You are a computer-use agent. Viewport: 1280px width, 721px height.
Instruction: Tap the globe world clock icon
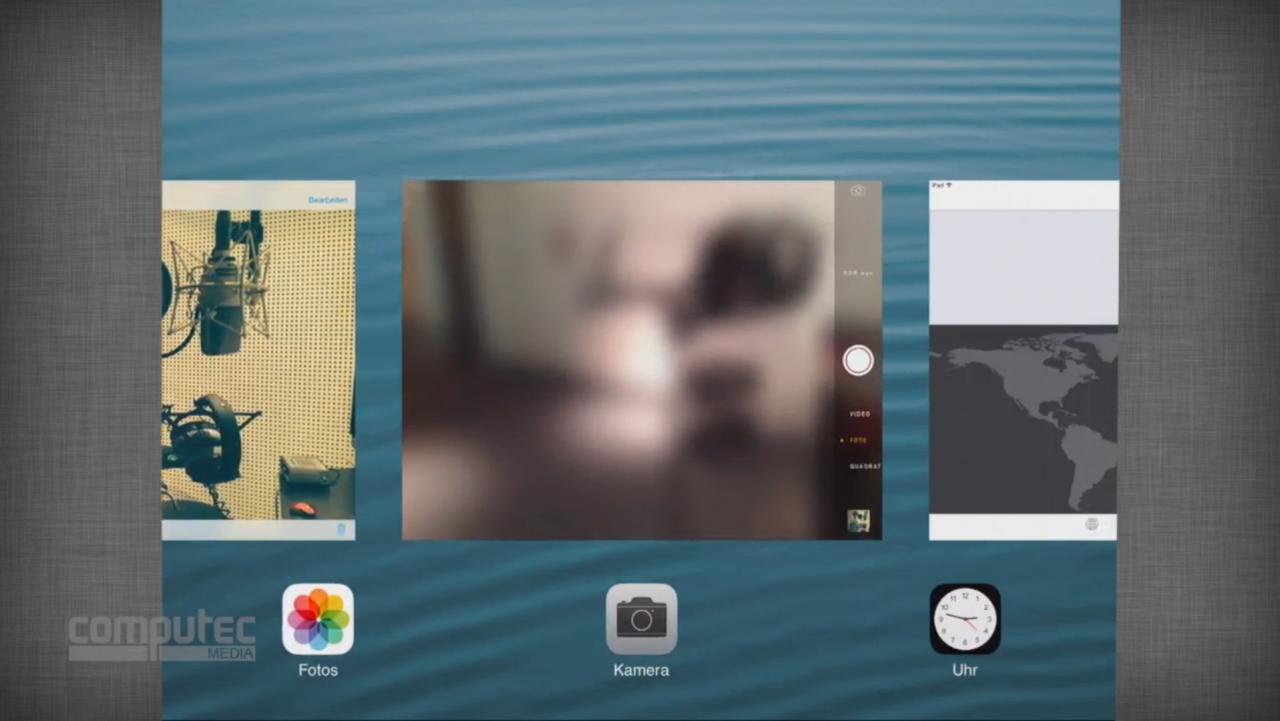pos(1092,524)
